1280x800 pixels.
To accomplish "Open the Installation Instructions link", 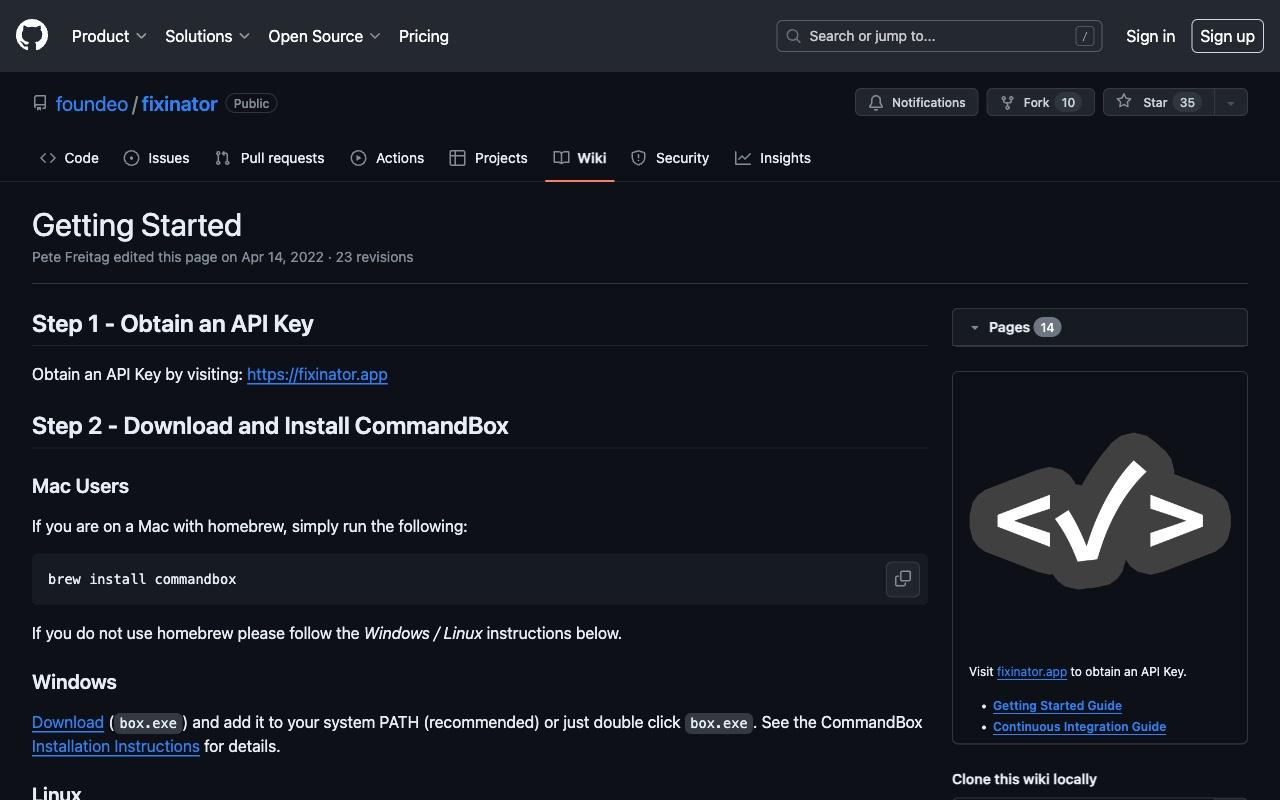I will (x=116, y=746).
